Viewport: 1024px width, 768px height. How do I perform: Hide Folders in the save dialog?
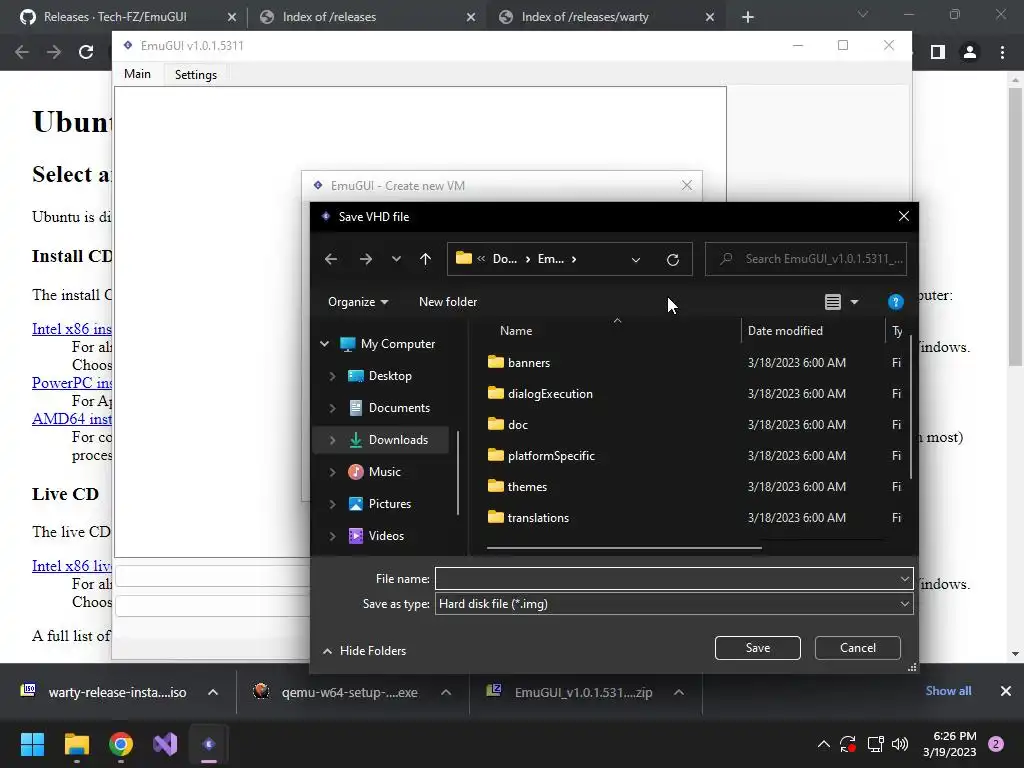coord(364,651)
